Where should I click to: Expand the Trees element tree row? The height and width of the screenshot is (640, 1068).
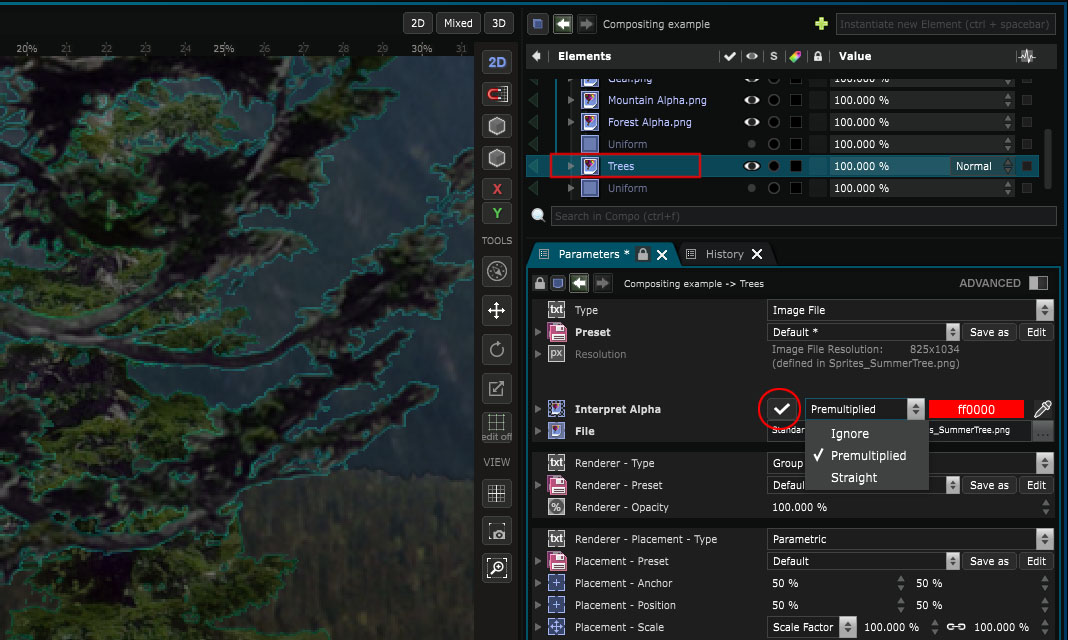pos(571,165)
